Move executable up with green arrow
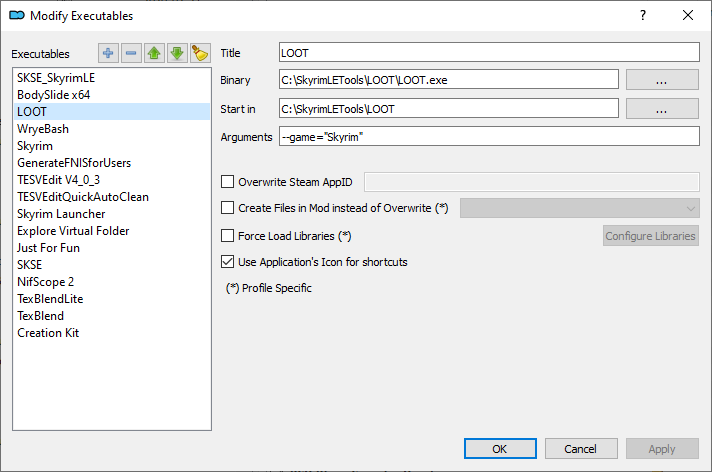This screenshot has width=712, height=472. point(154,54)
